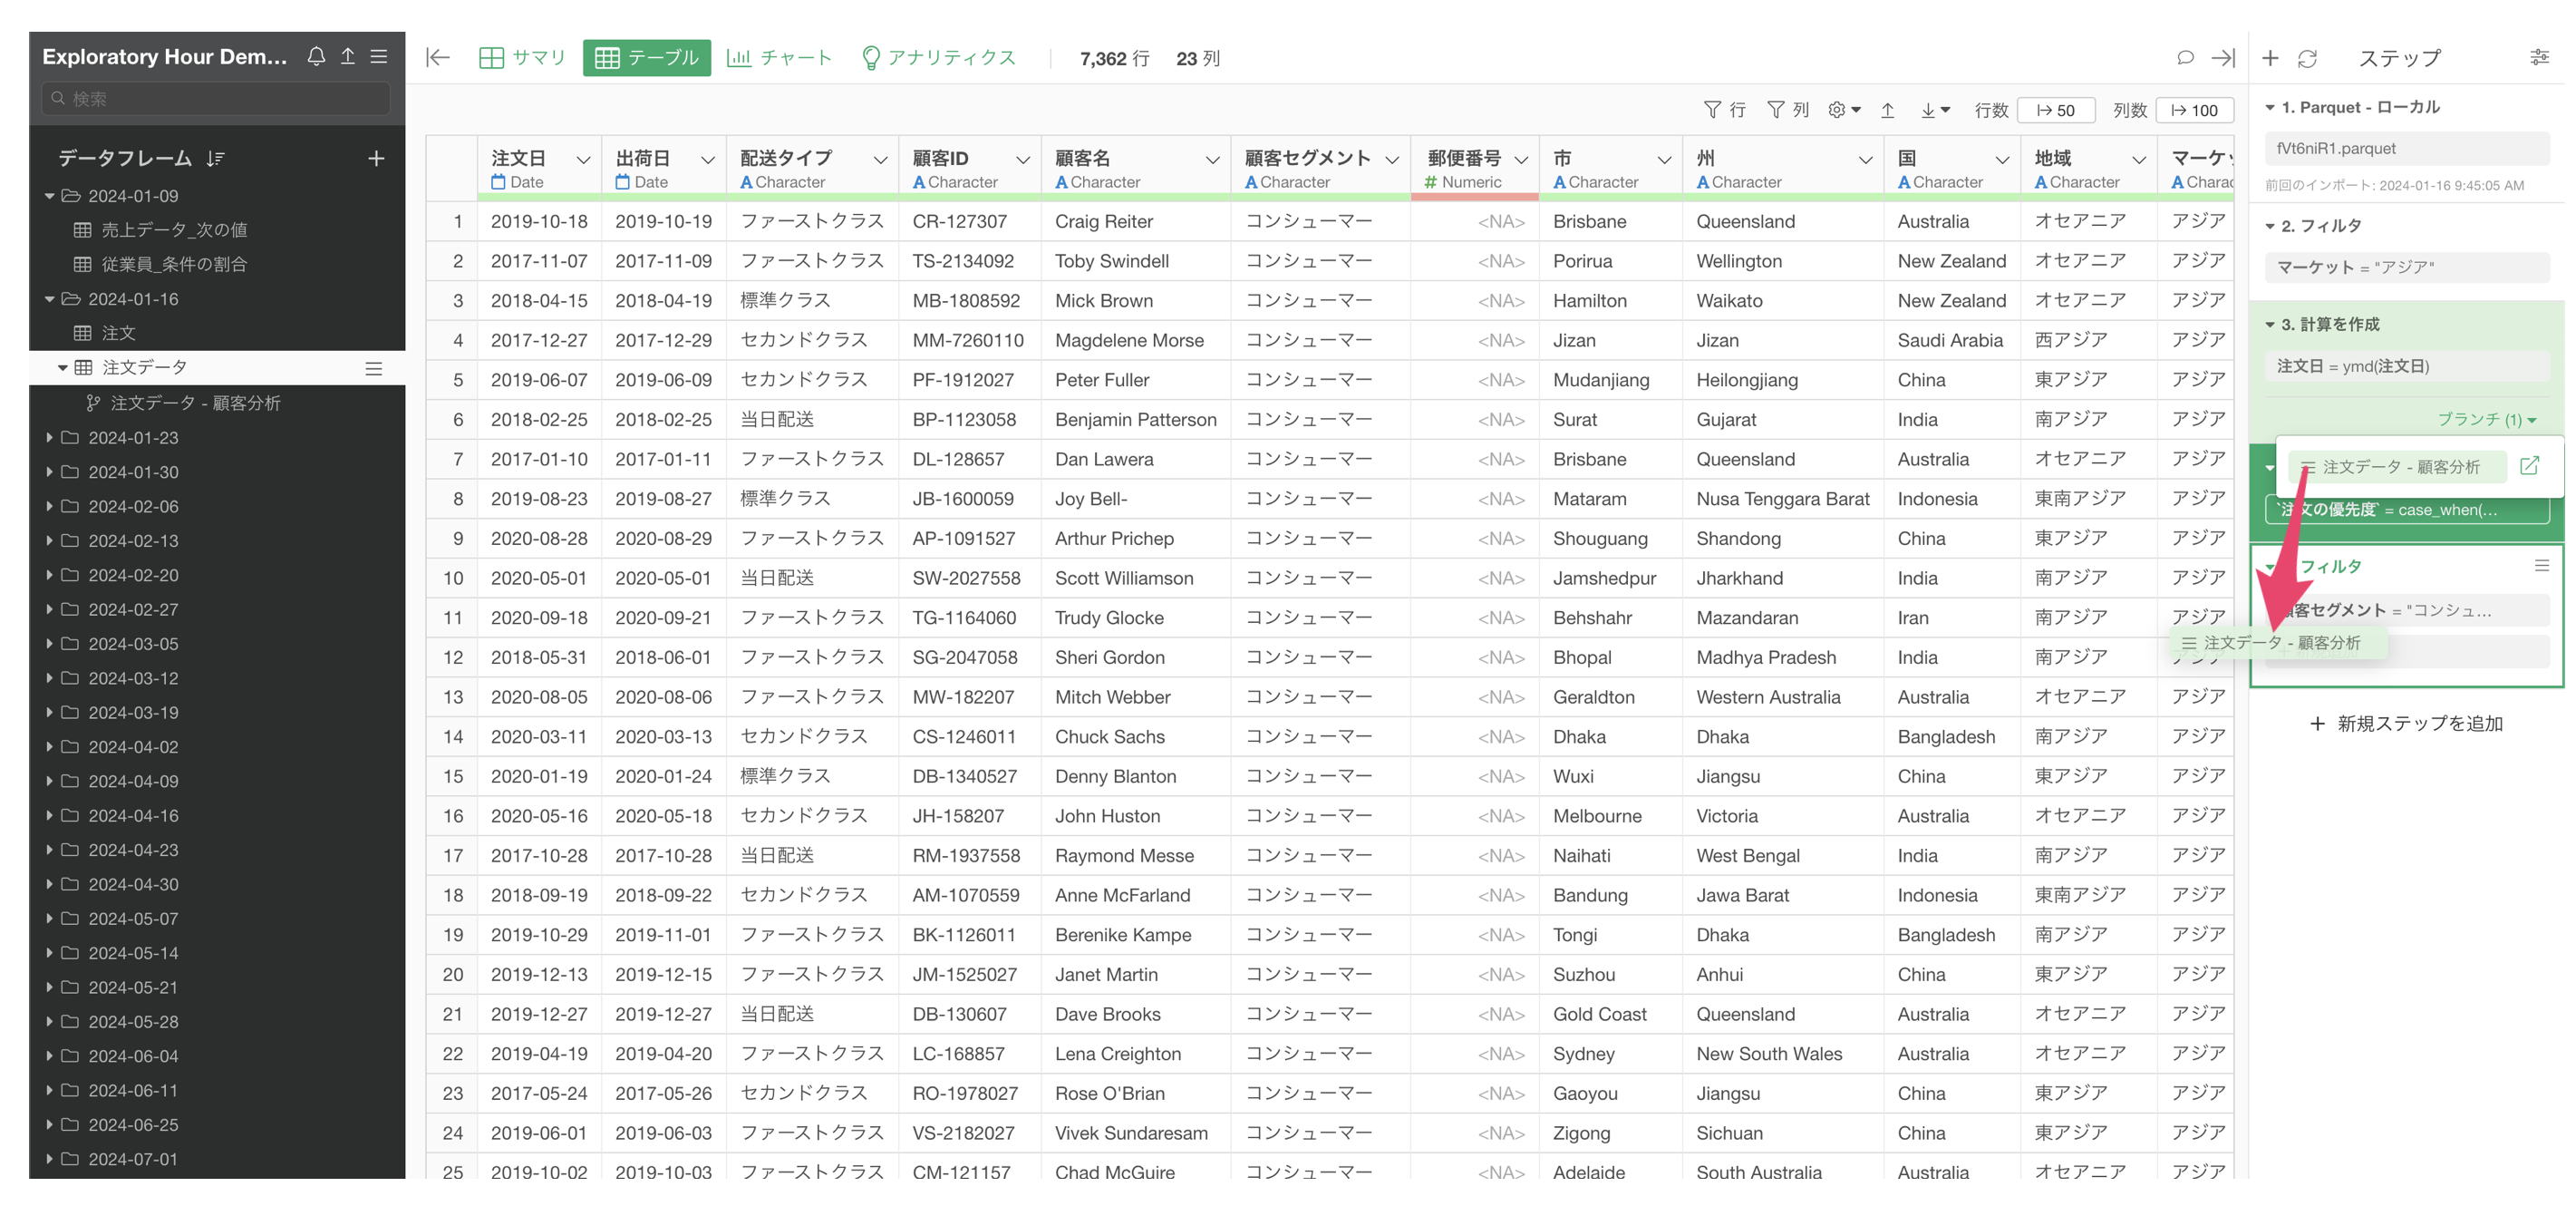Expand the 2024-01-23 folder
The width and height of the screenshot is (2576, 1206).
pyautogui.click(x=49, y=437)
